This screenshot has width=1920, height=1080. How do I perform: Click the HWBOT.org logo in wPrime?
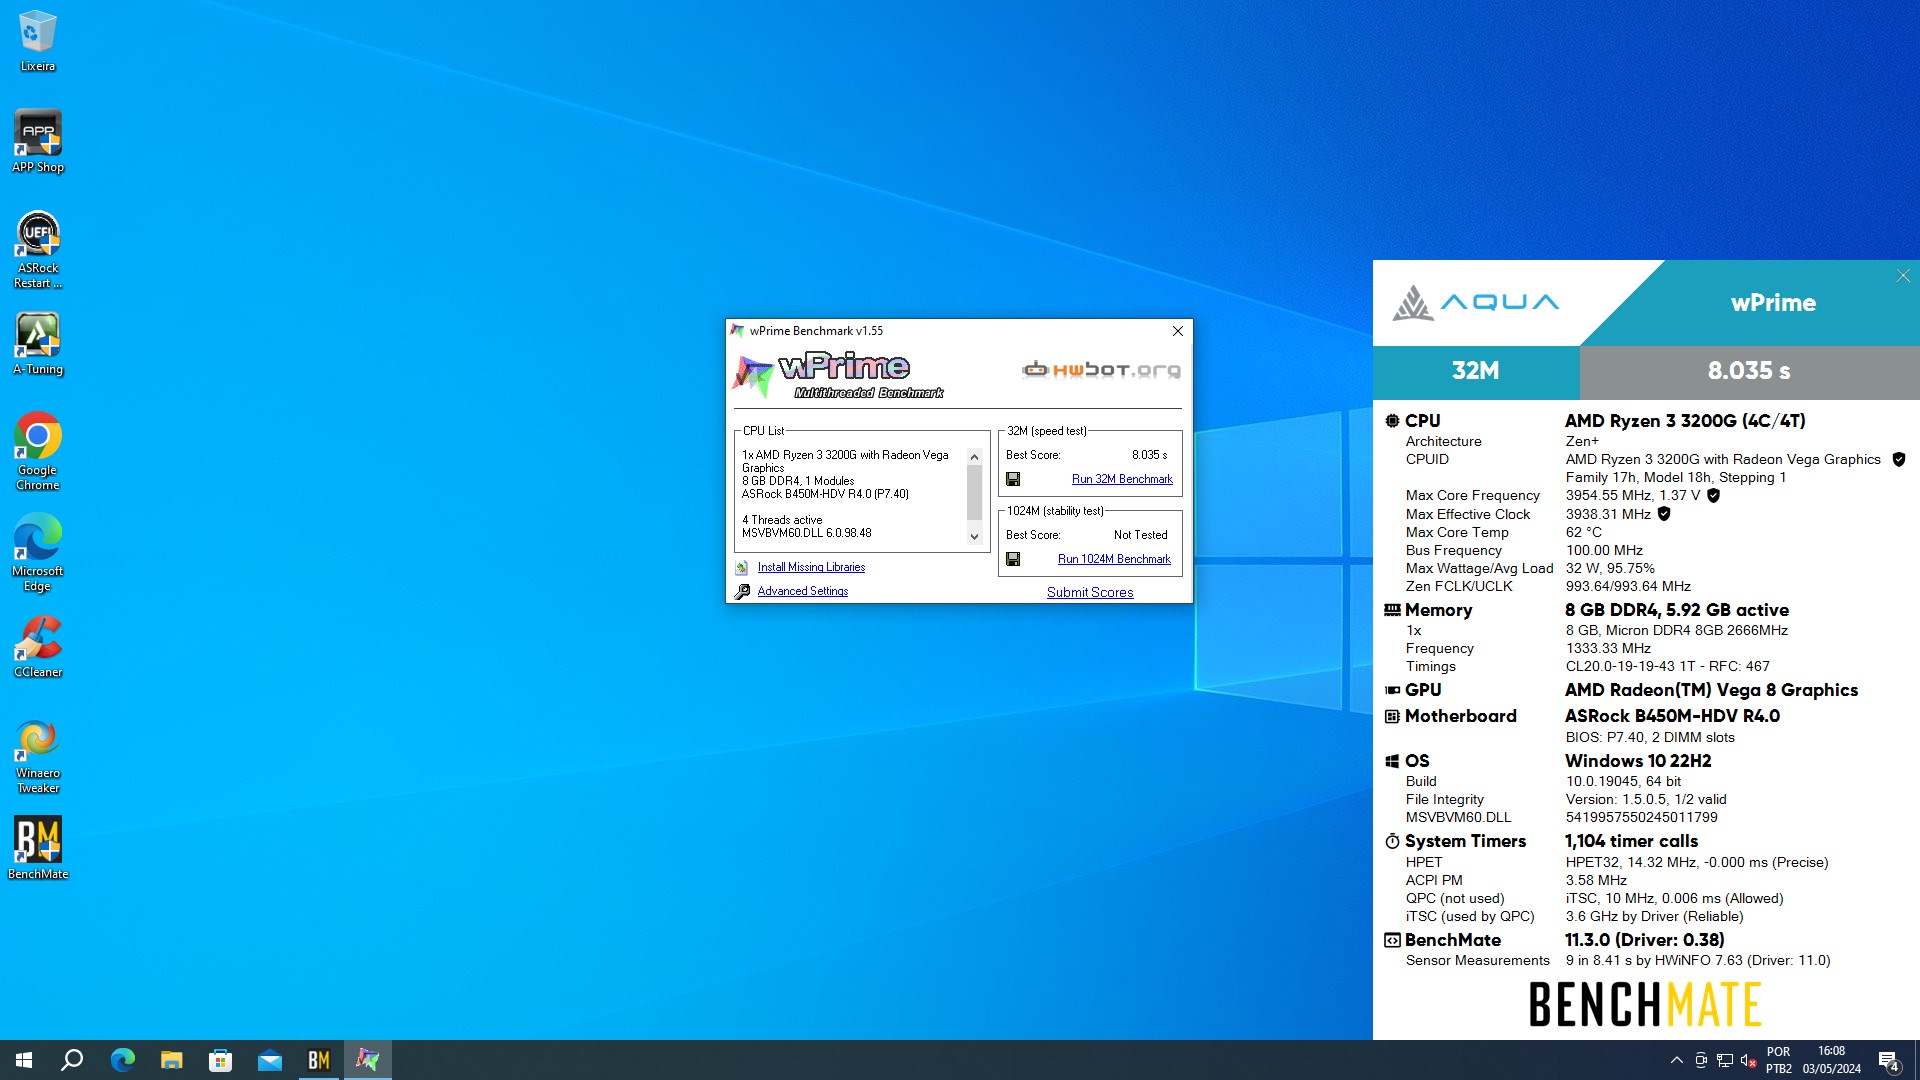1101,370
